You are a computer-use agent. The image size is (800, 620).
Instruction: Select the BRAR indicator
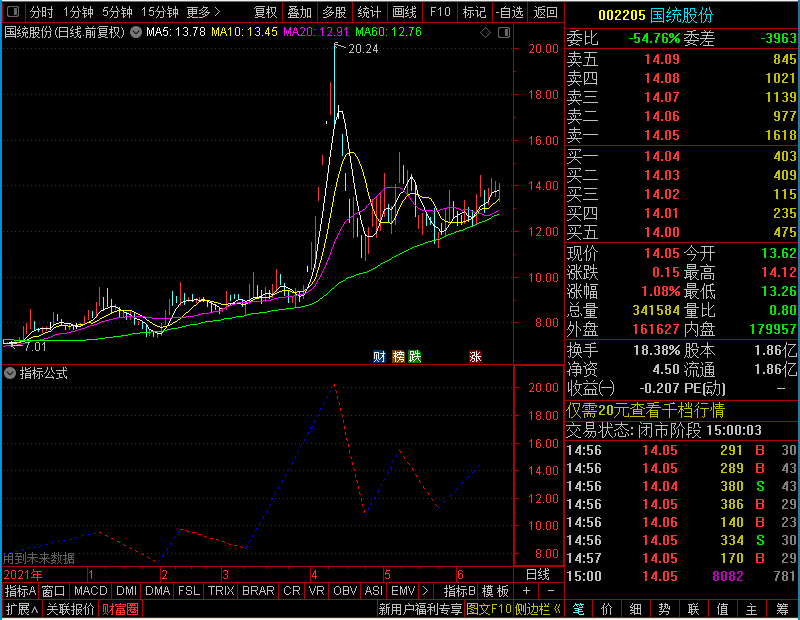point(258,591)
